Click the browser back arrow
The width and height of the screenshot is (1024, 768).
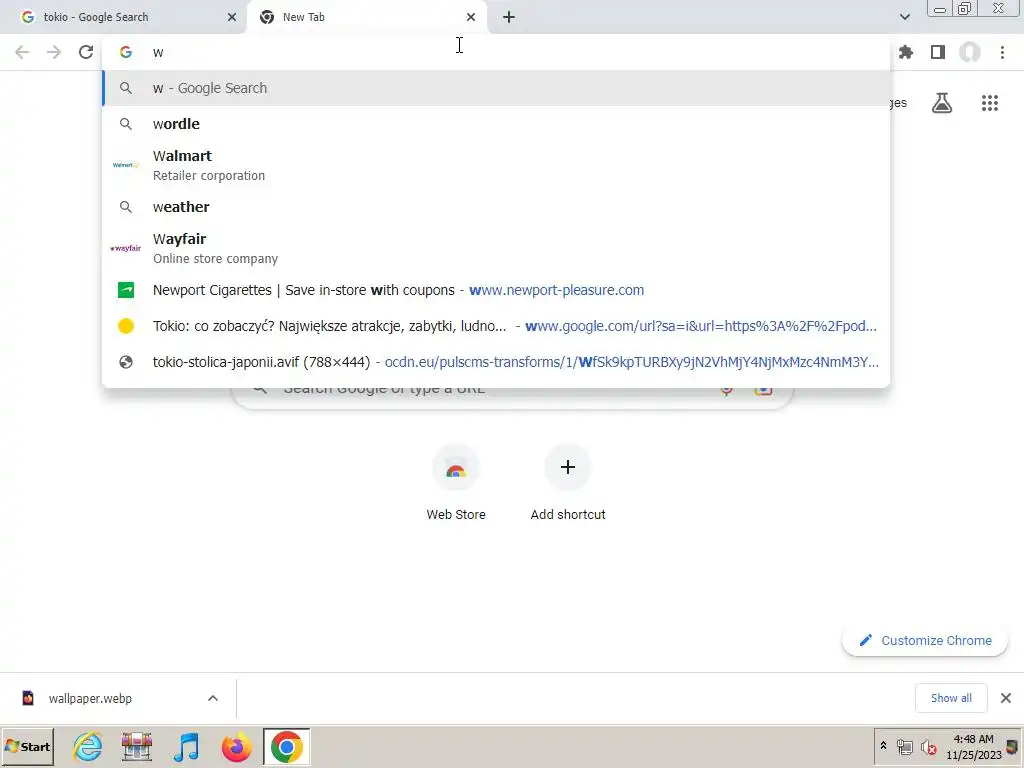tap(22, 52)
